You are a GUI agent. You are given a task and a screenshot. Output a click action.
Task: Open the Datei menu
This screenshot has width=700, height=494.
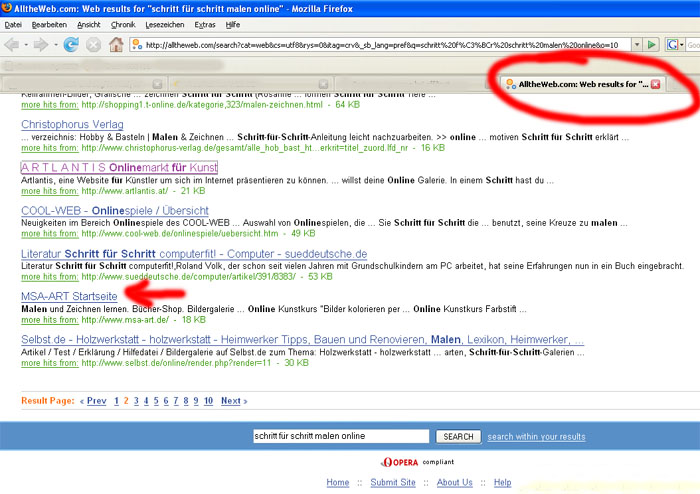point(13,25)
